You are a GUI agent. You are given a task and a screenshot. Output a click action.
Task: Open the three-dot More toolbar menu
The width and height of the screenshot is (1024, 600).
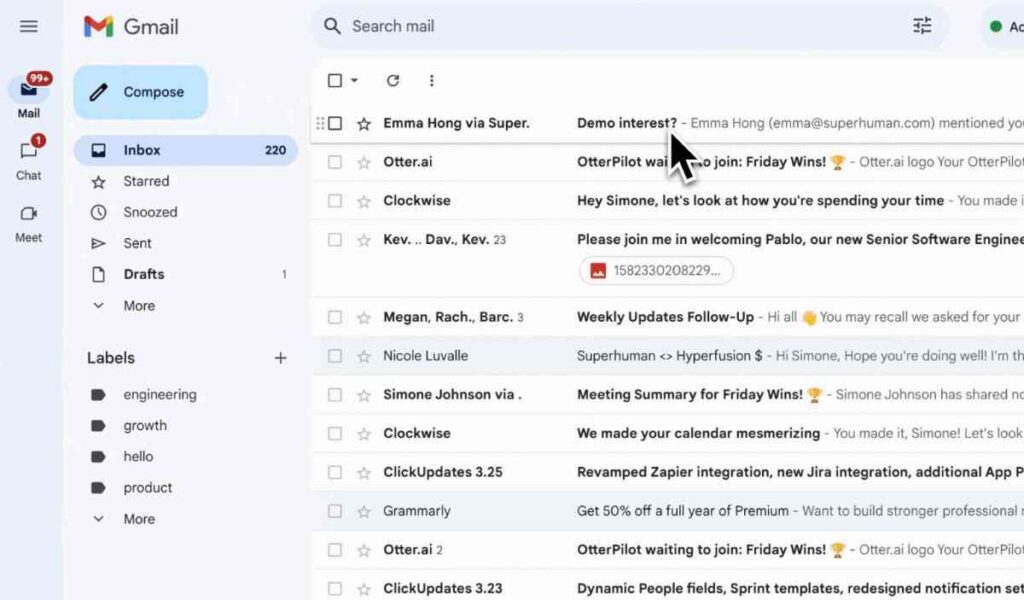tap(431, 80)
